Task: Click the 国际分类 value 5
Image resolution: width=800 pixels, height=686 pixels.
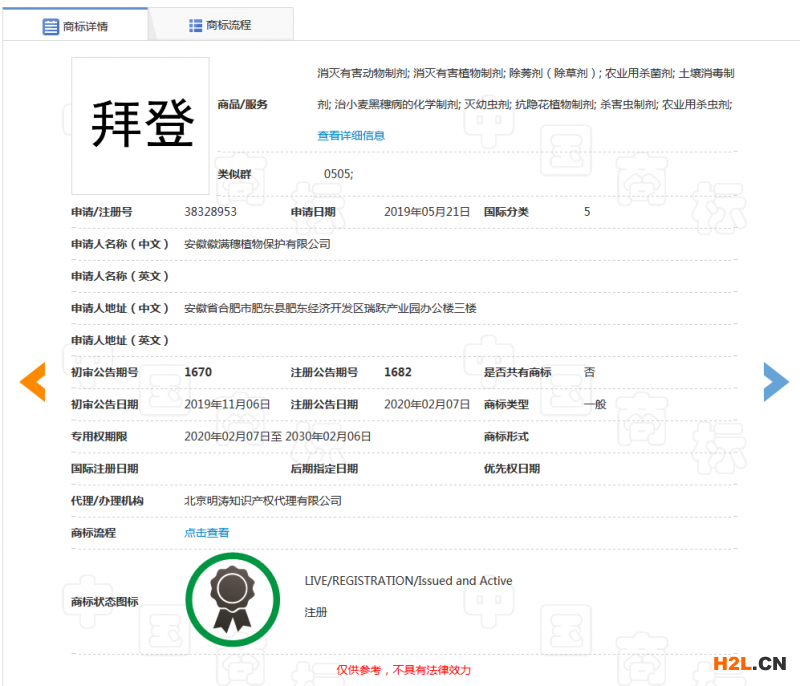Action: [x=587, y=212]
